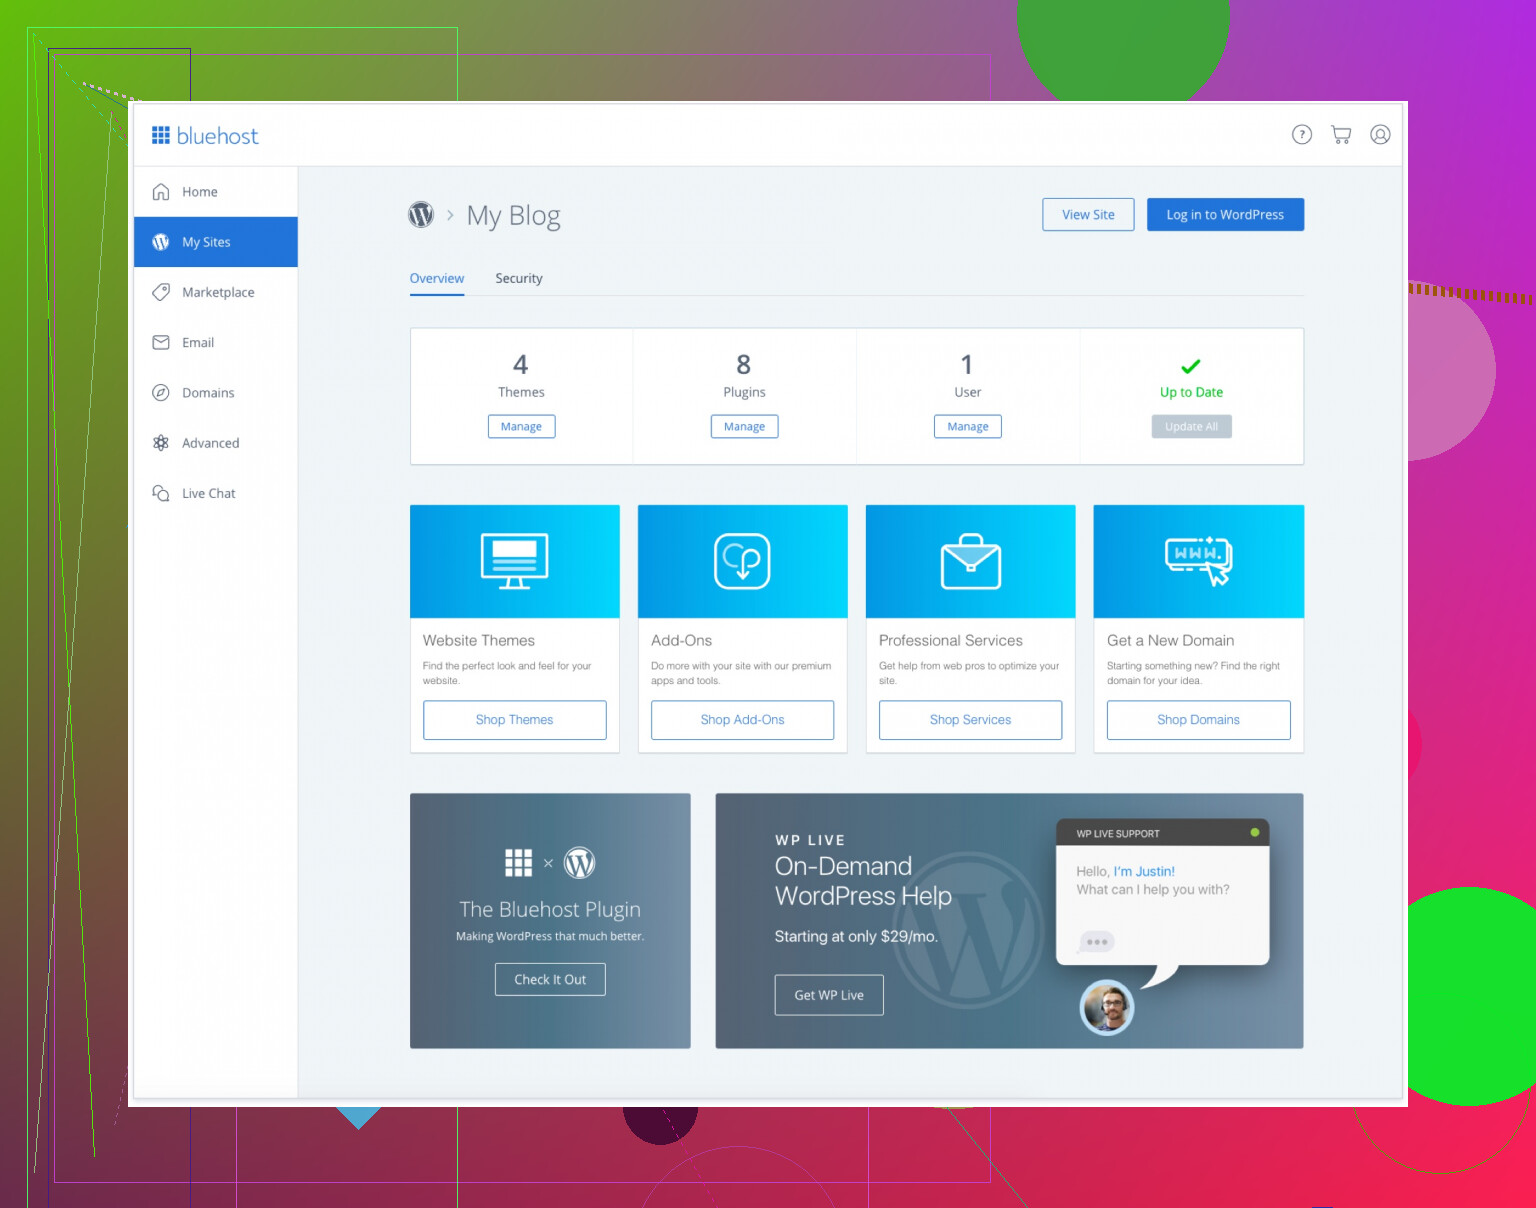
Task: Click the green Up to Date checkmark
Action: (x=1191, y=366)
